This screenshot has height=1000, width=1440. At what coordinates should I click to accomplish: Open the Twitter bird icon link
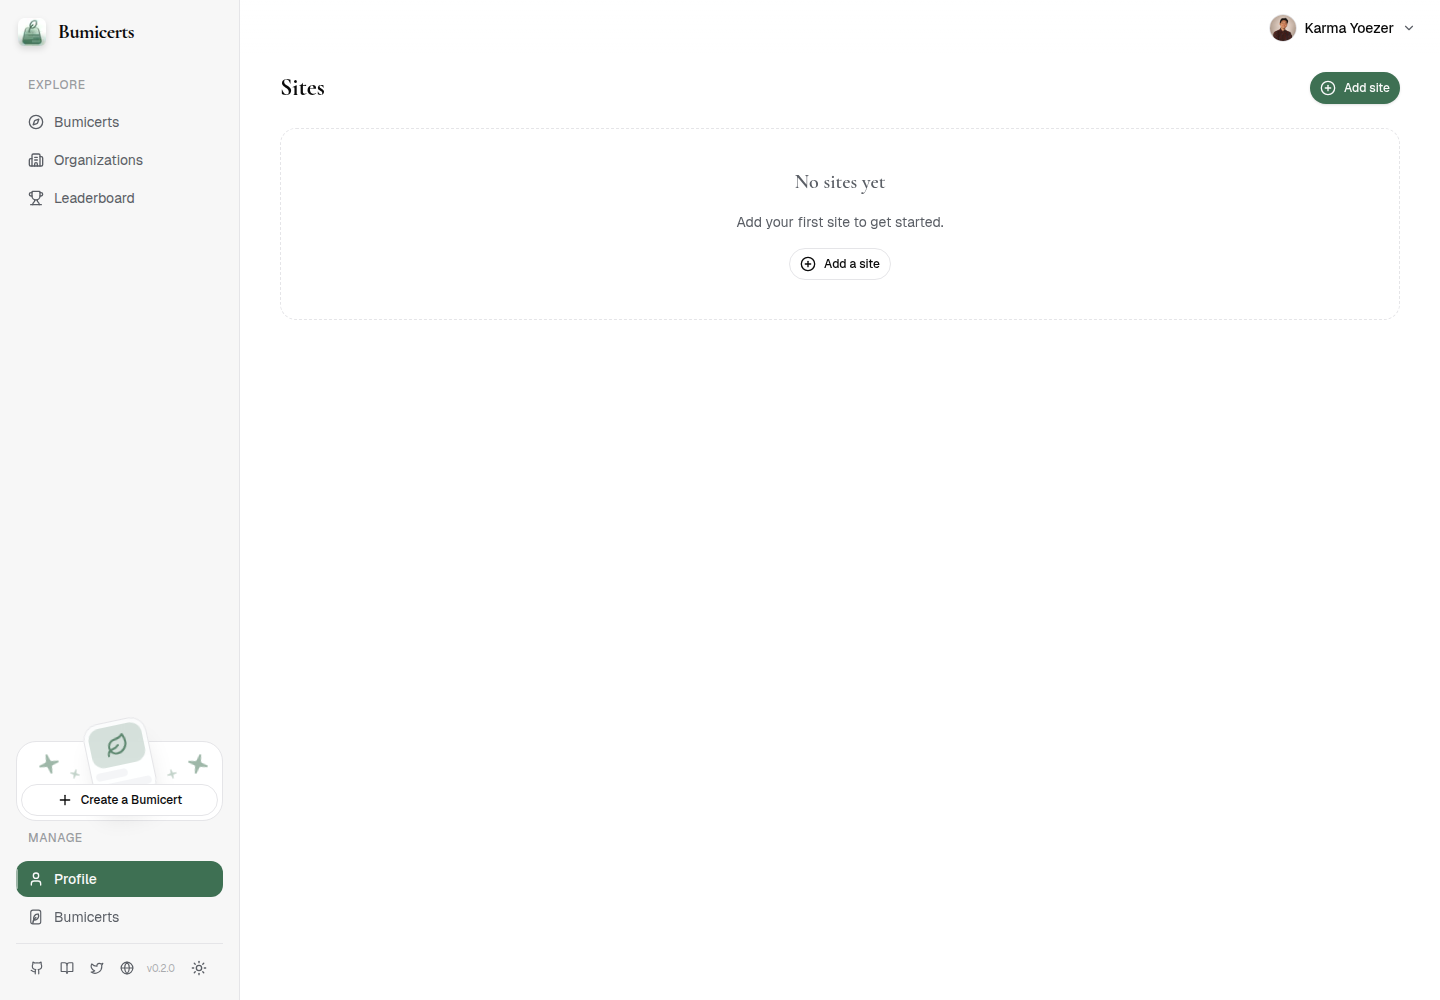pyautogui.click(x=97, y=968)
